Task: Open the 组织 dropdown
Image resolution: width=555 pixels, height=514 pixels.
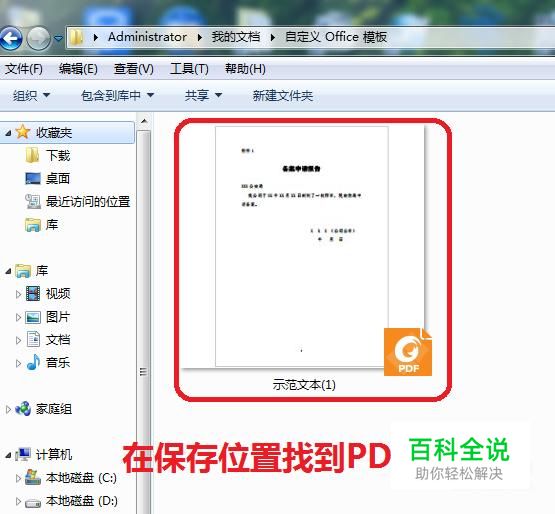Action: click(32, 96)
